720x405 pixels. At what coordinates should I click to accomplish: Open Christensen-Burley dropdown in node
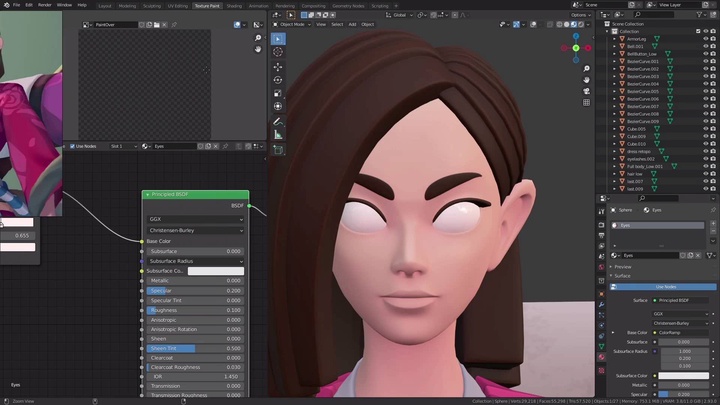click(x=195, y=230)
